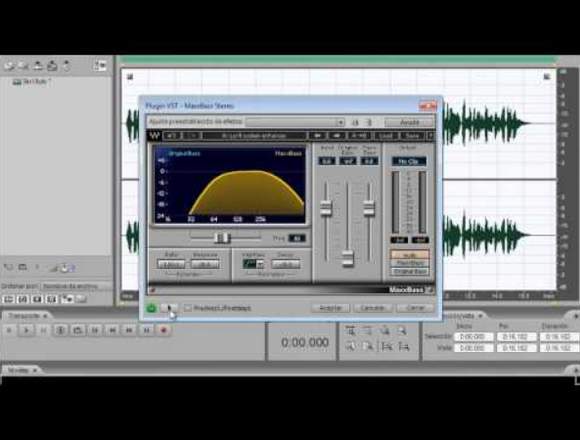Click the Stop button in the transport panel
This screenshot has height=440, width=580.
point(9,330)
